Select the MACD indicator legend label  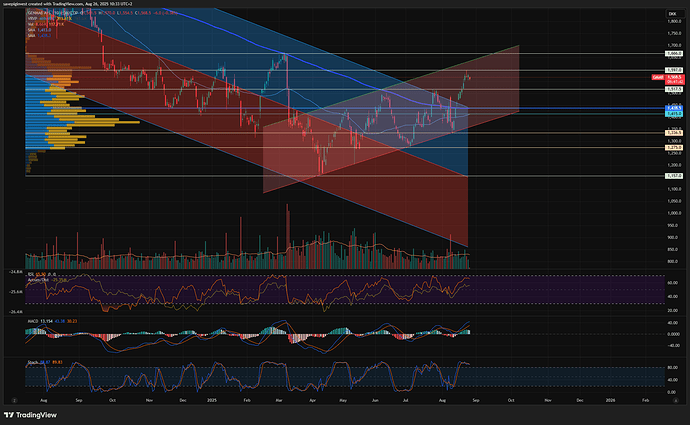(x=33, y=321)
